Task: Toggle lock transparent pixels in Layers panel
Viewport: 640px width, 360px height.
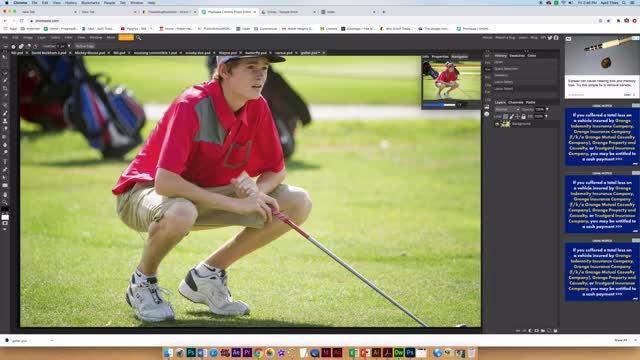Action: 505,116
